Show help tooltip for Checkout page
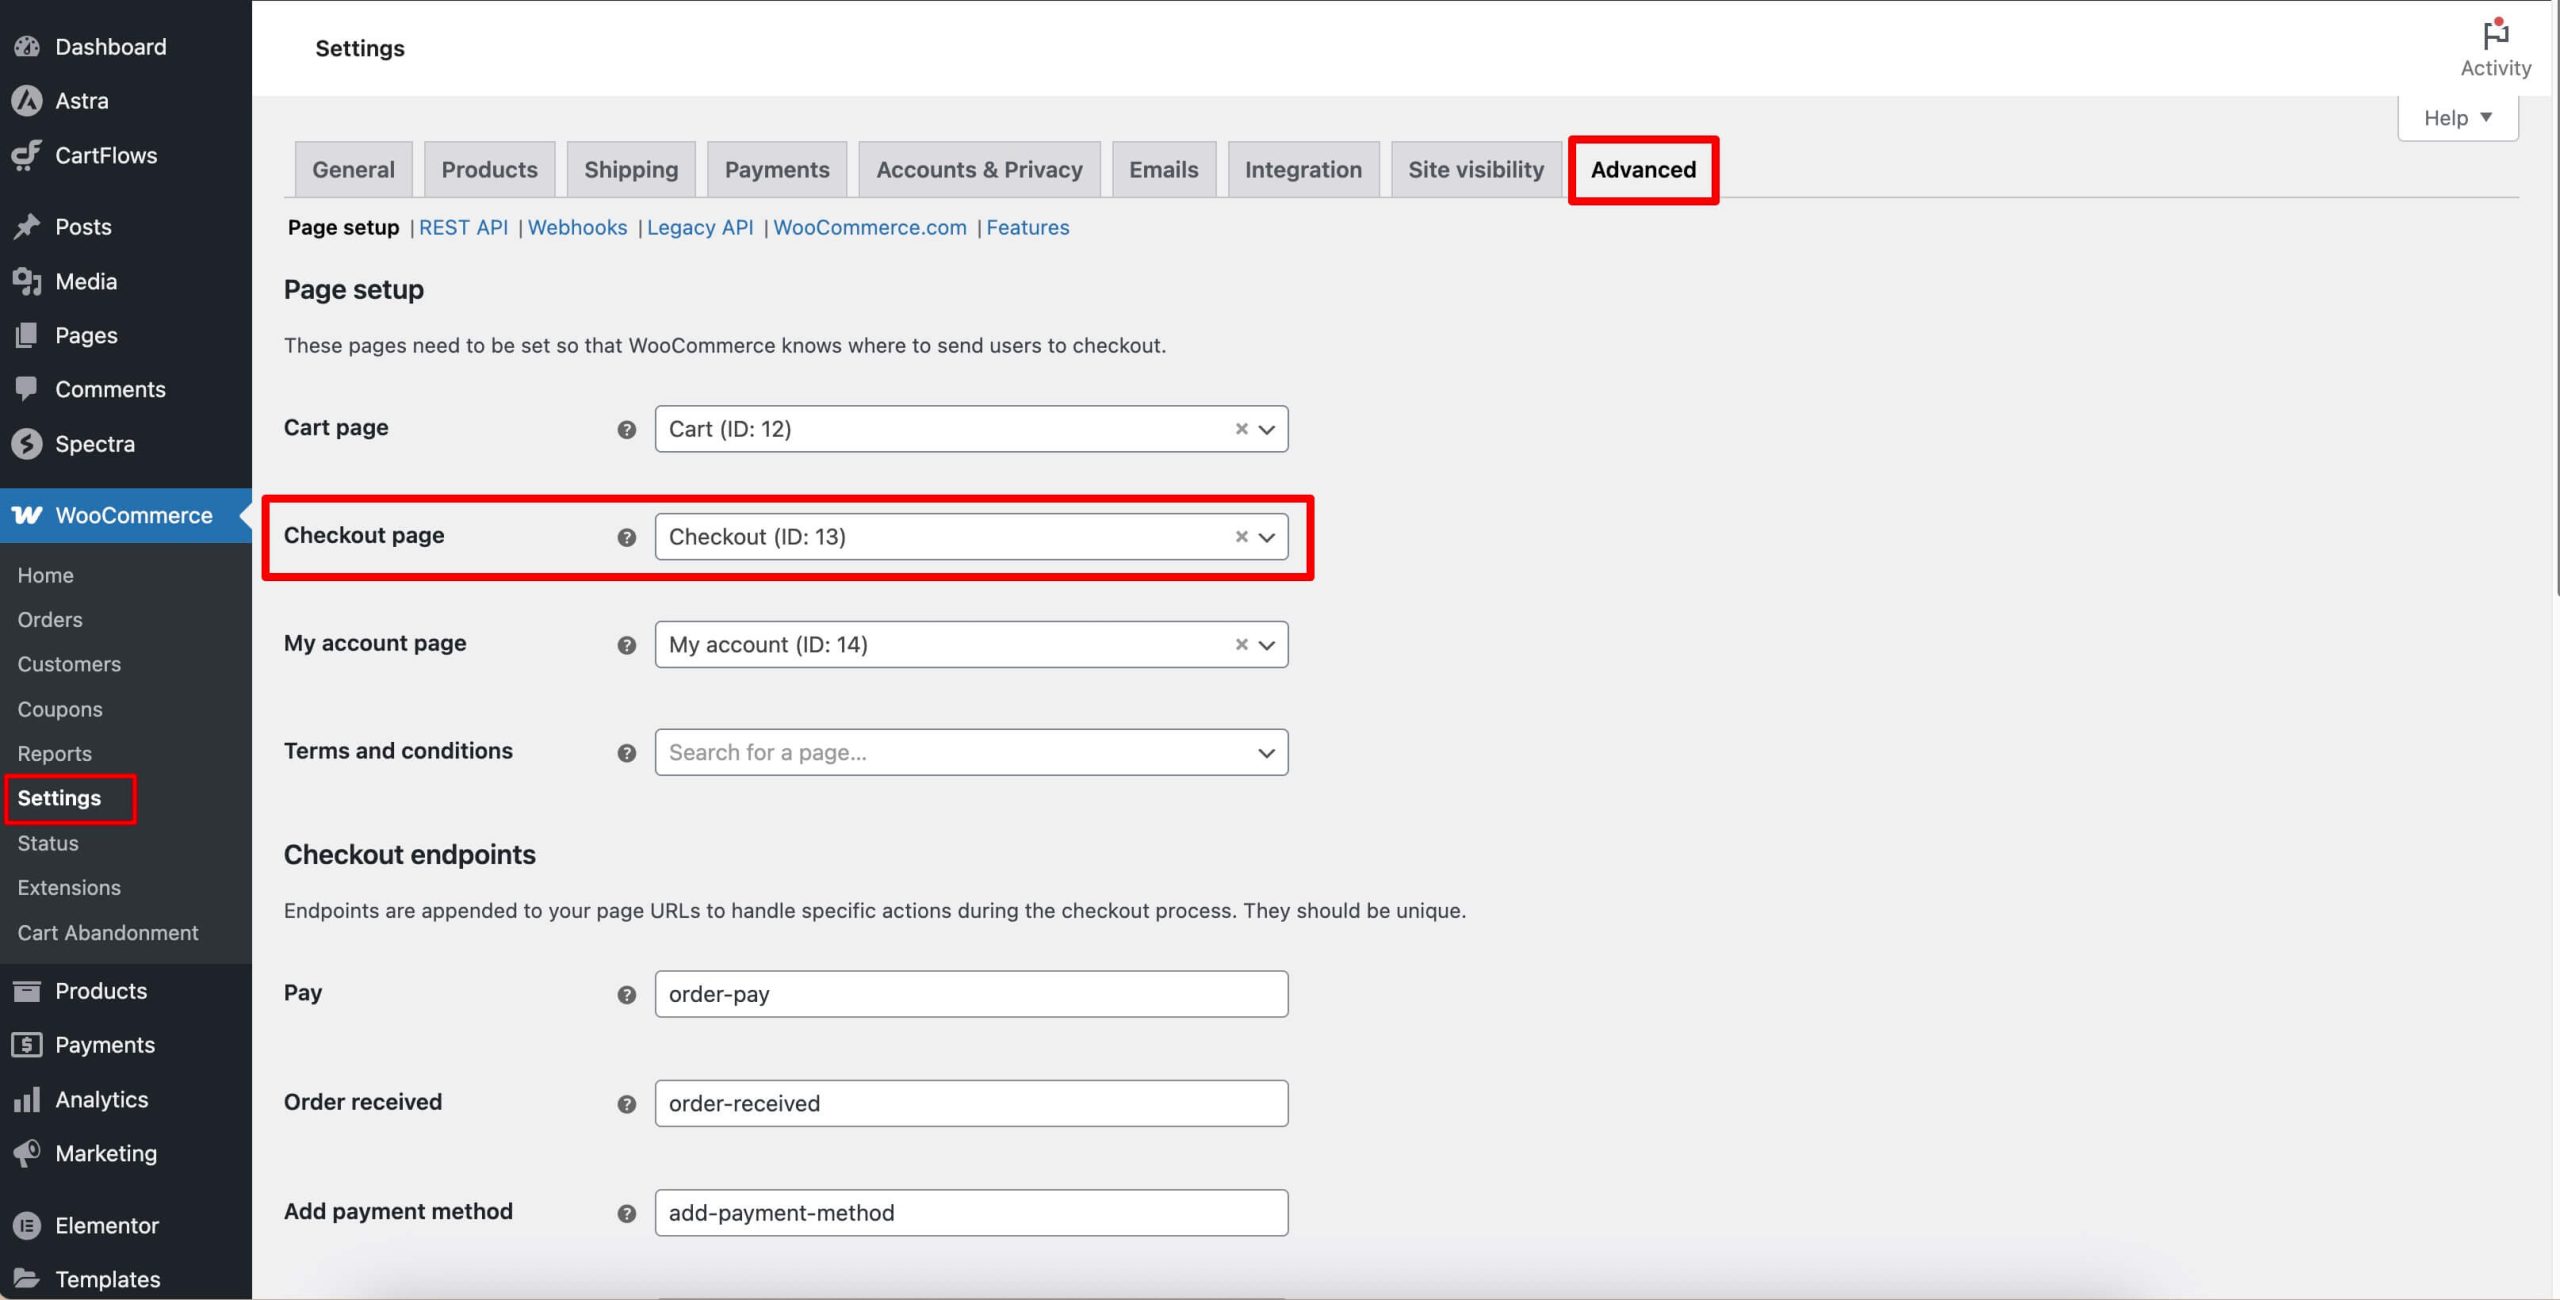This screenshot has width=2560, height=1300. pos(627,538)
